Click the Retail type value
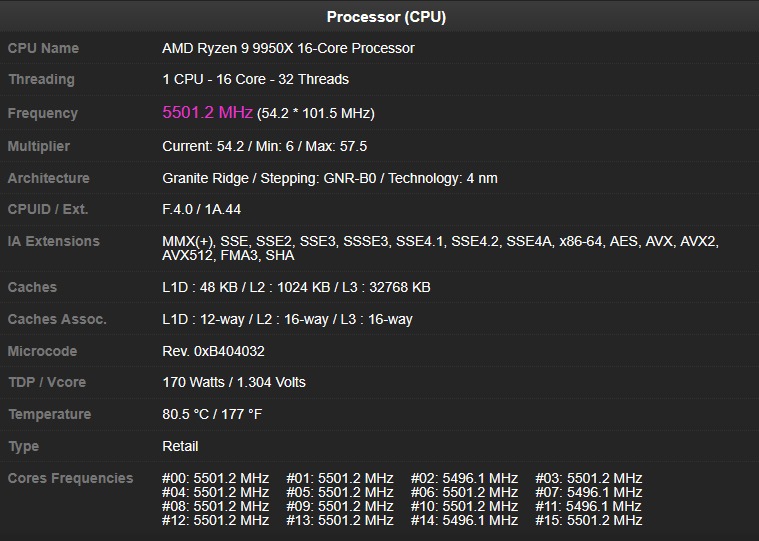This screenshot has height=541, width=759. pyautogui.click(x=180, y=446)
